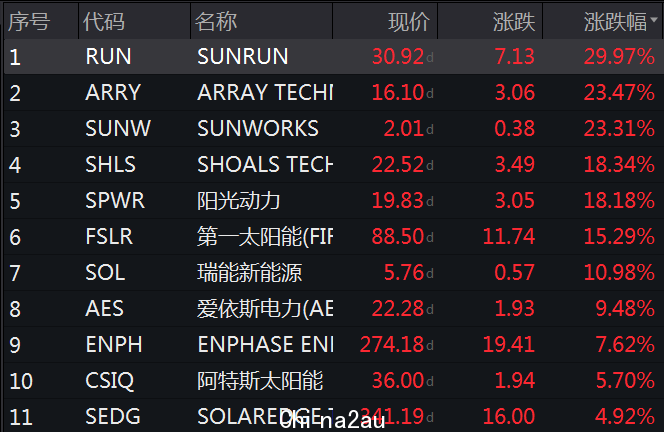Click price 274.18 in ENPH row
664x432 pixels.
(x=392, y=344)
